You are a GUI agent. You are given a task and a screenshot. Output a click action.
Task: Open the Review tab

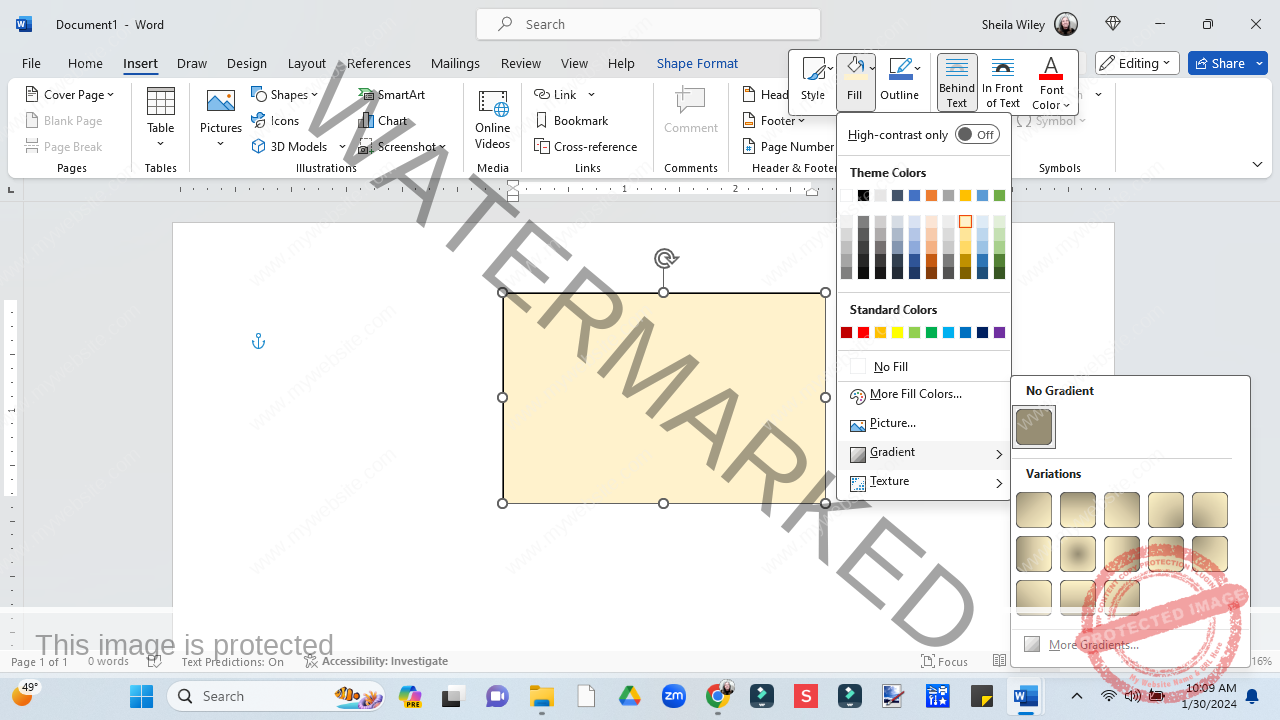520,63
